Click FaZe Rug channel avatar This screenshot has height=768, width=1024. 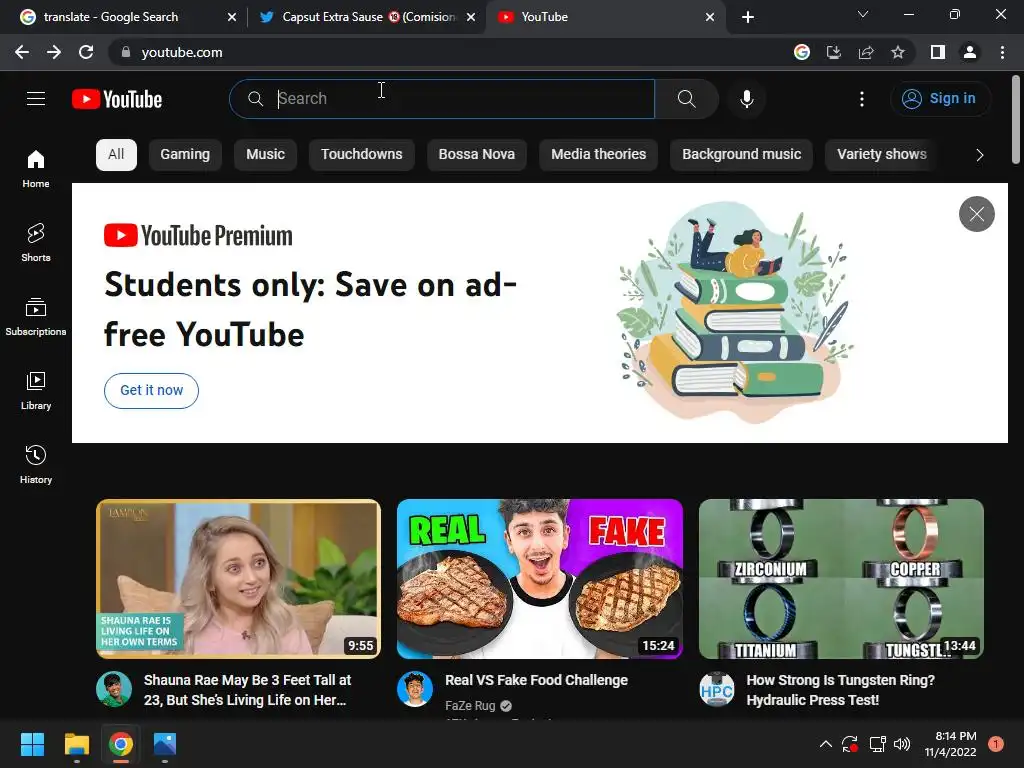(x=415, y=689)
